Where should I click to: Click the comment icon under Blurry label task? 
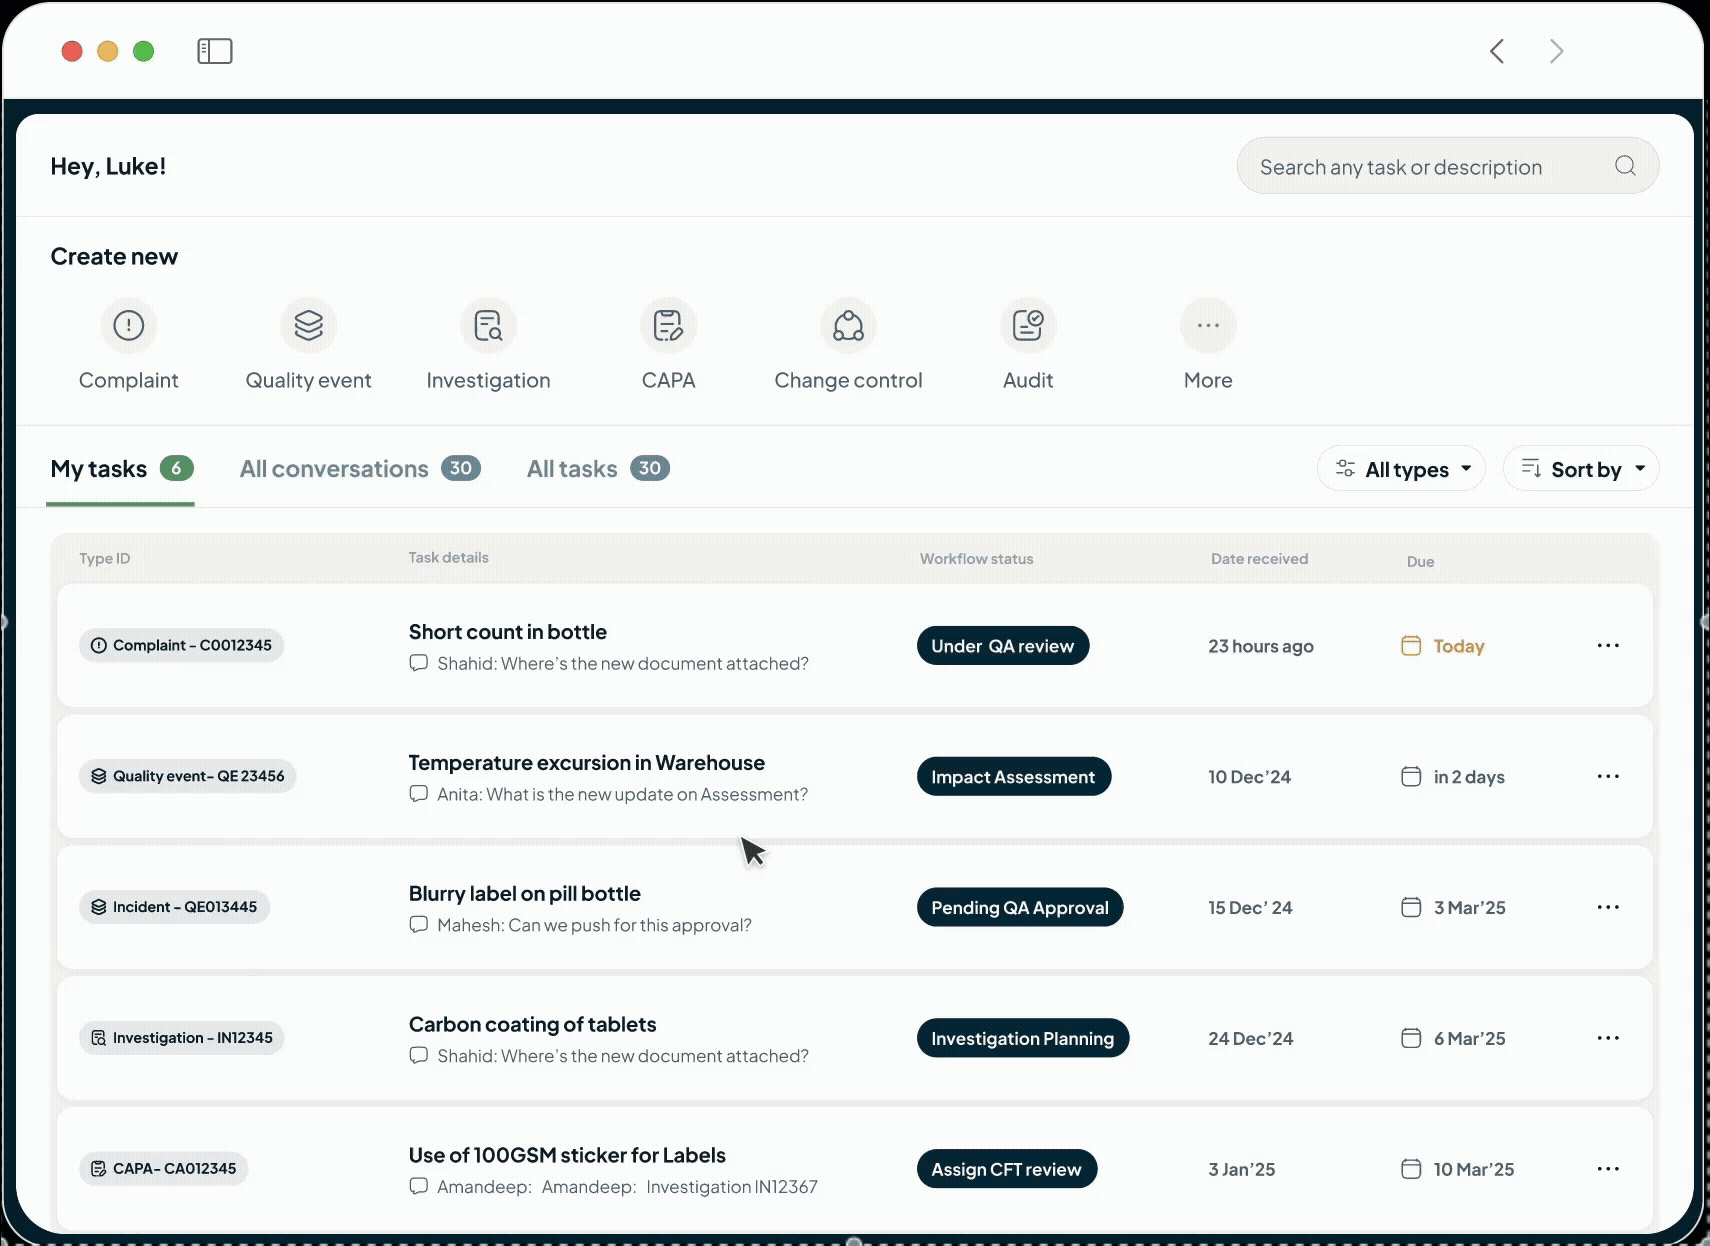[418, 925]
